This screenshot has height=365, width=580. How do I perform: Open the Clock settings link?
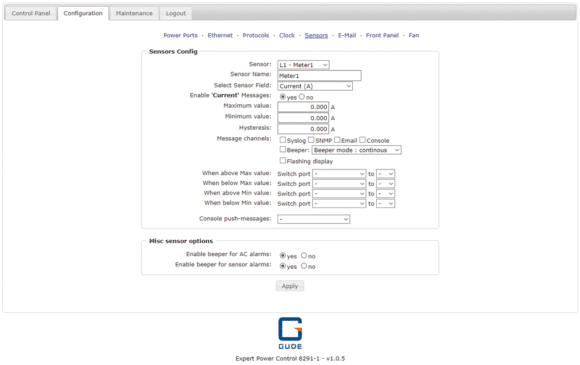click(x=287, y=36)
